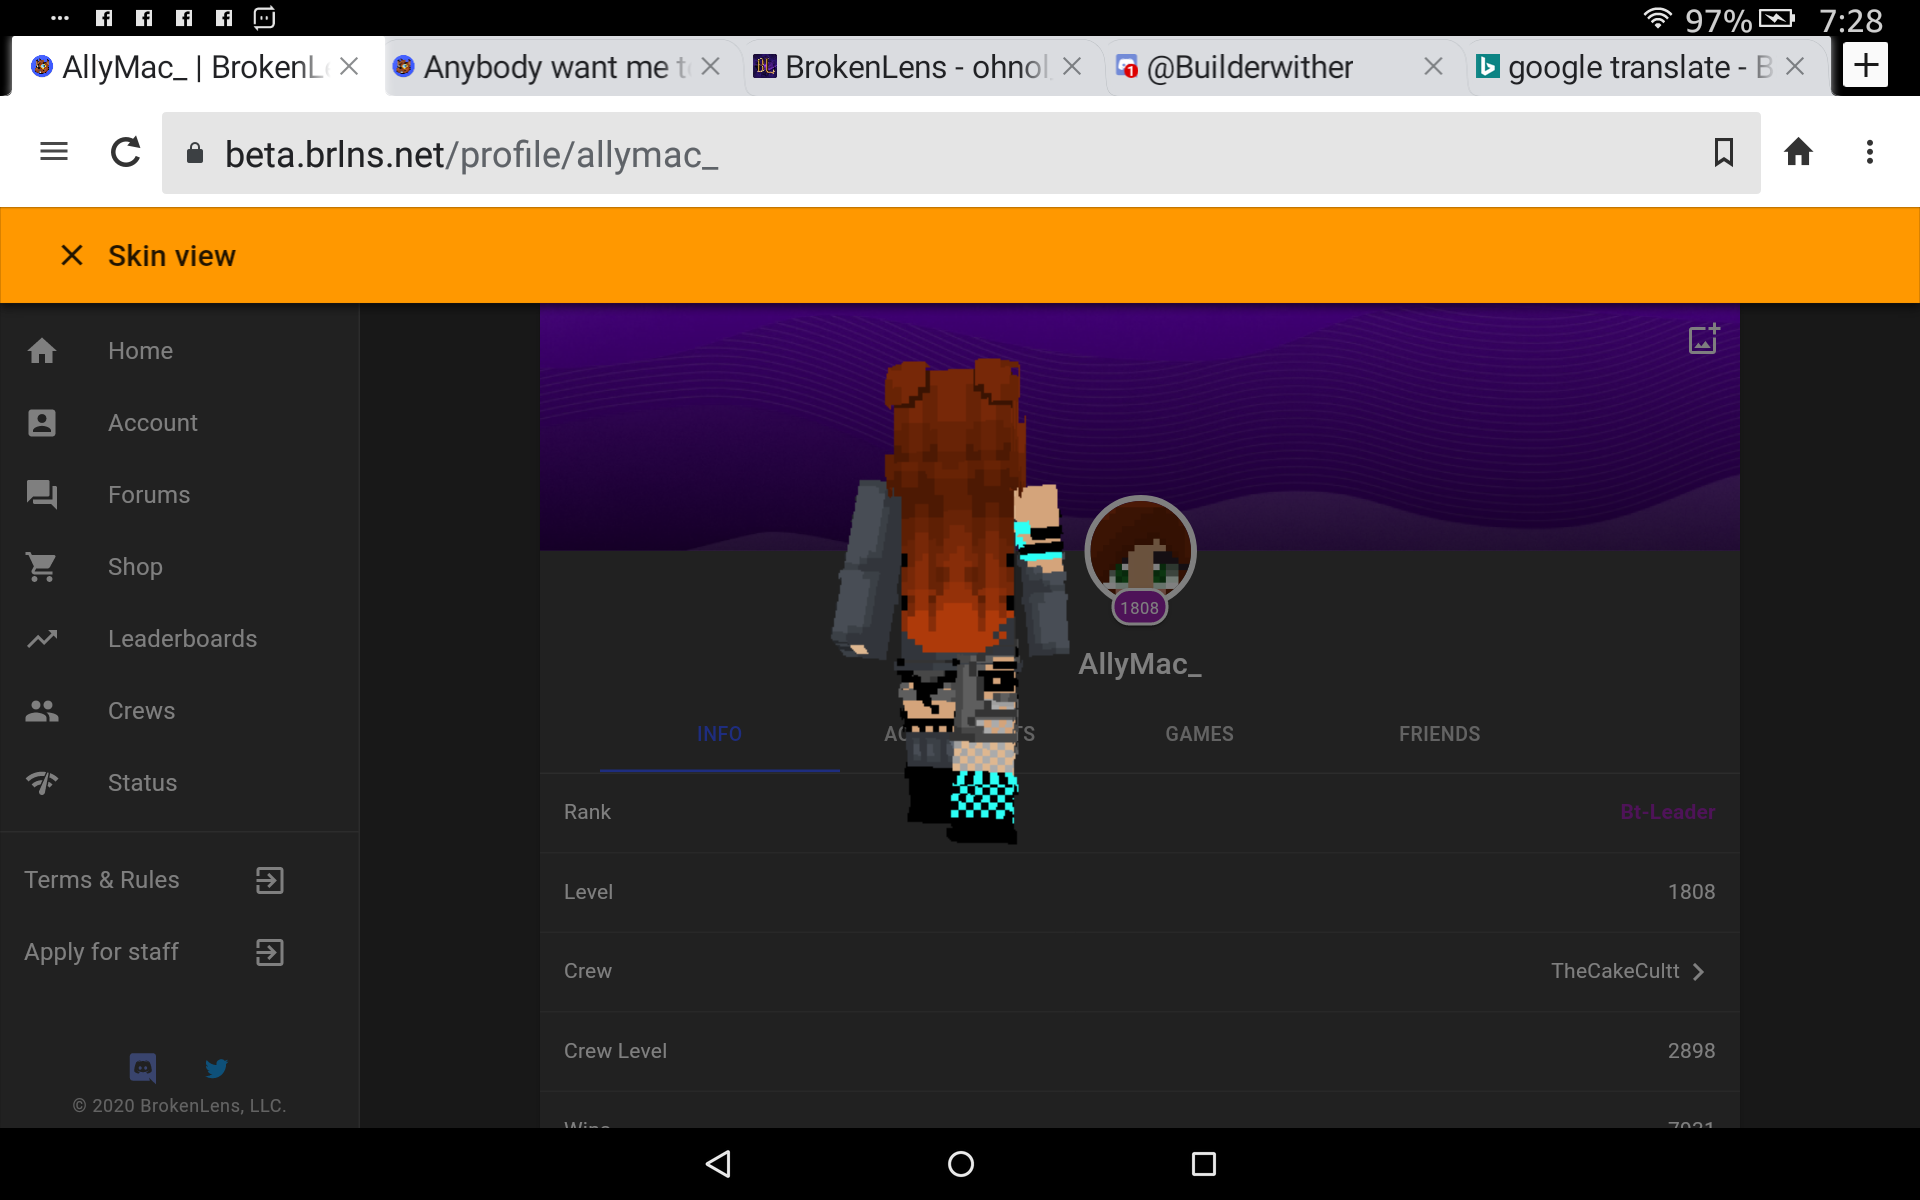Click the Home sidebar icon

[x=42, y=351]
